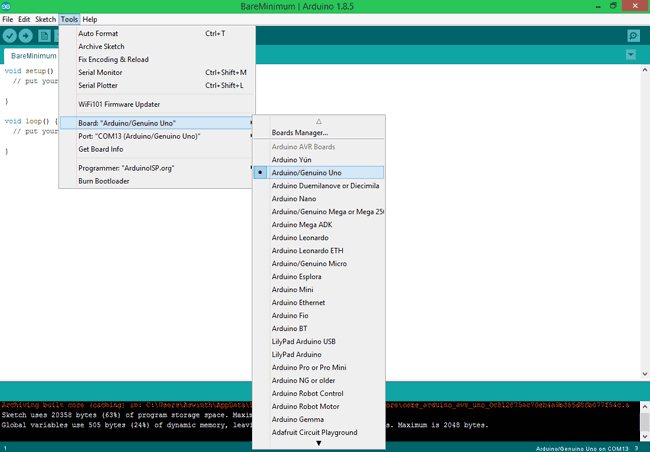Select Arduino Leonardo ETH board

click(319, 250)
